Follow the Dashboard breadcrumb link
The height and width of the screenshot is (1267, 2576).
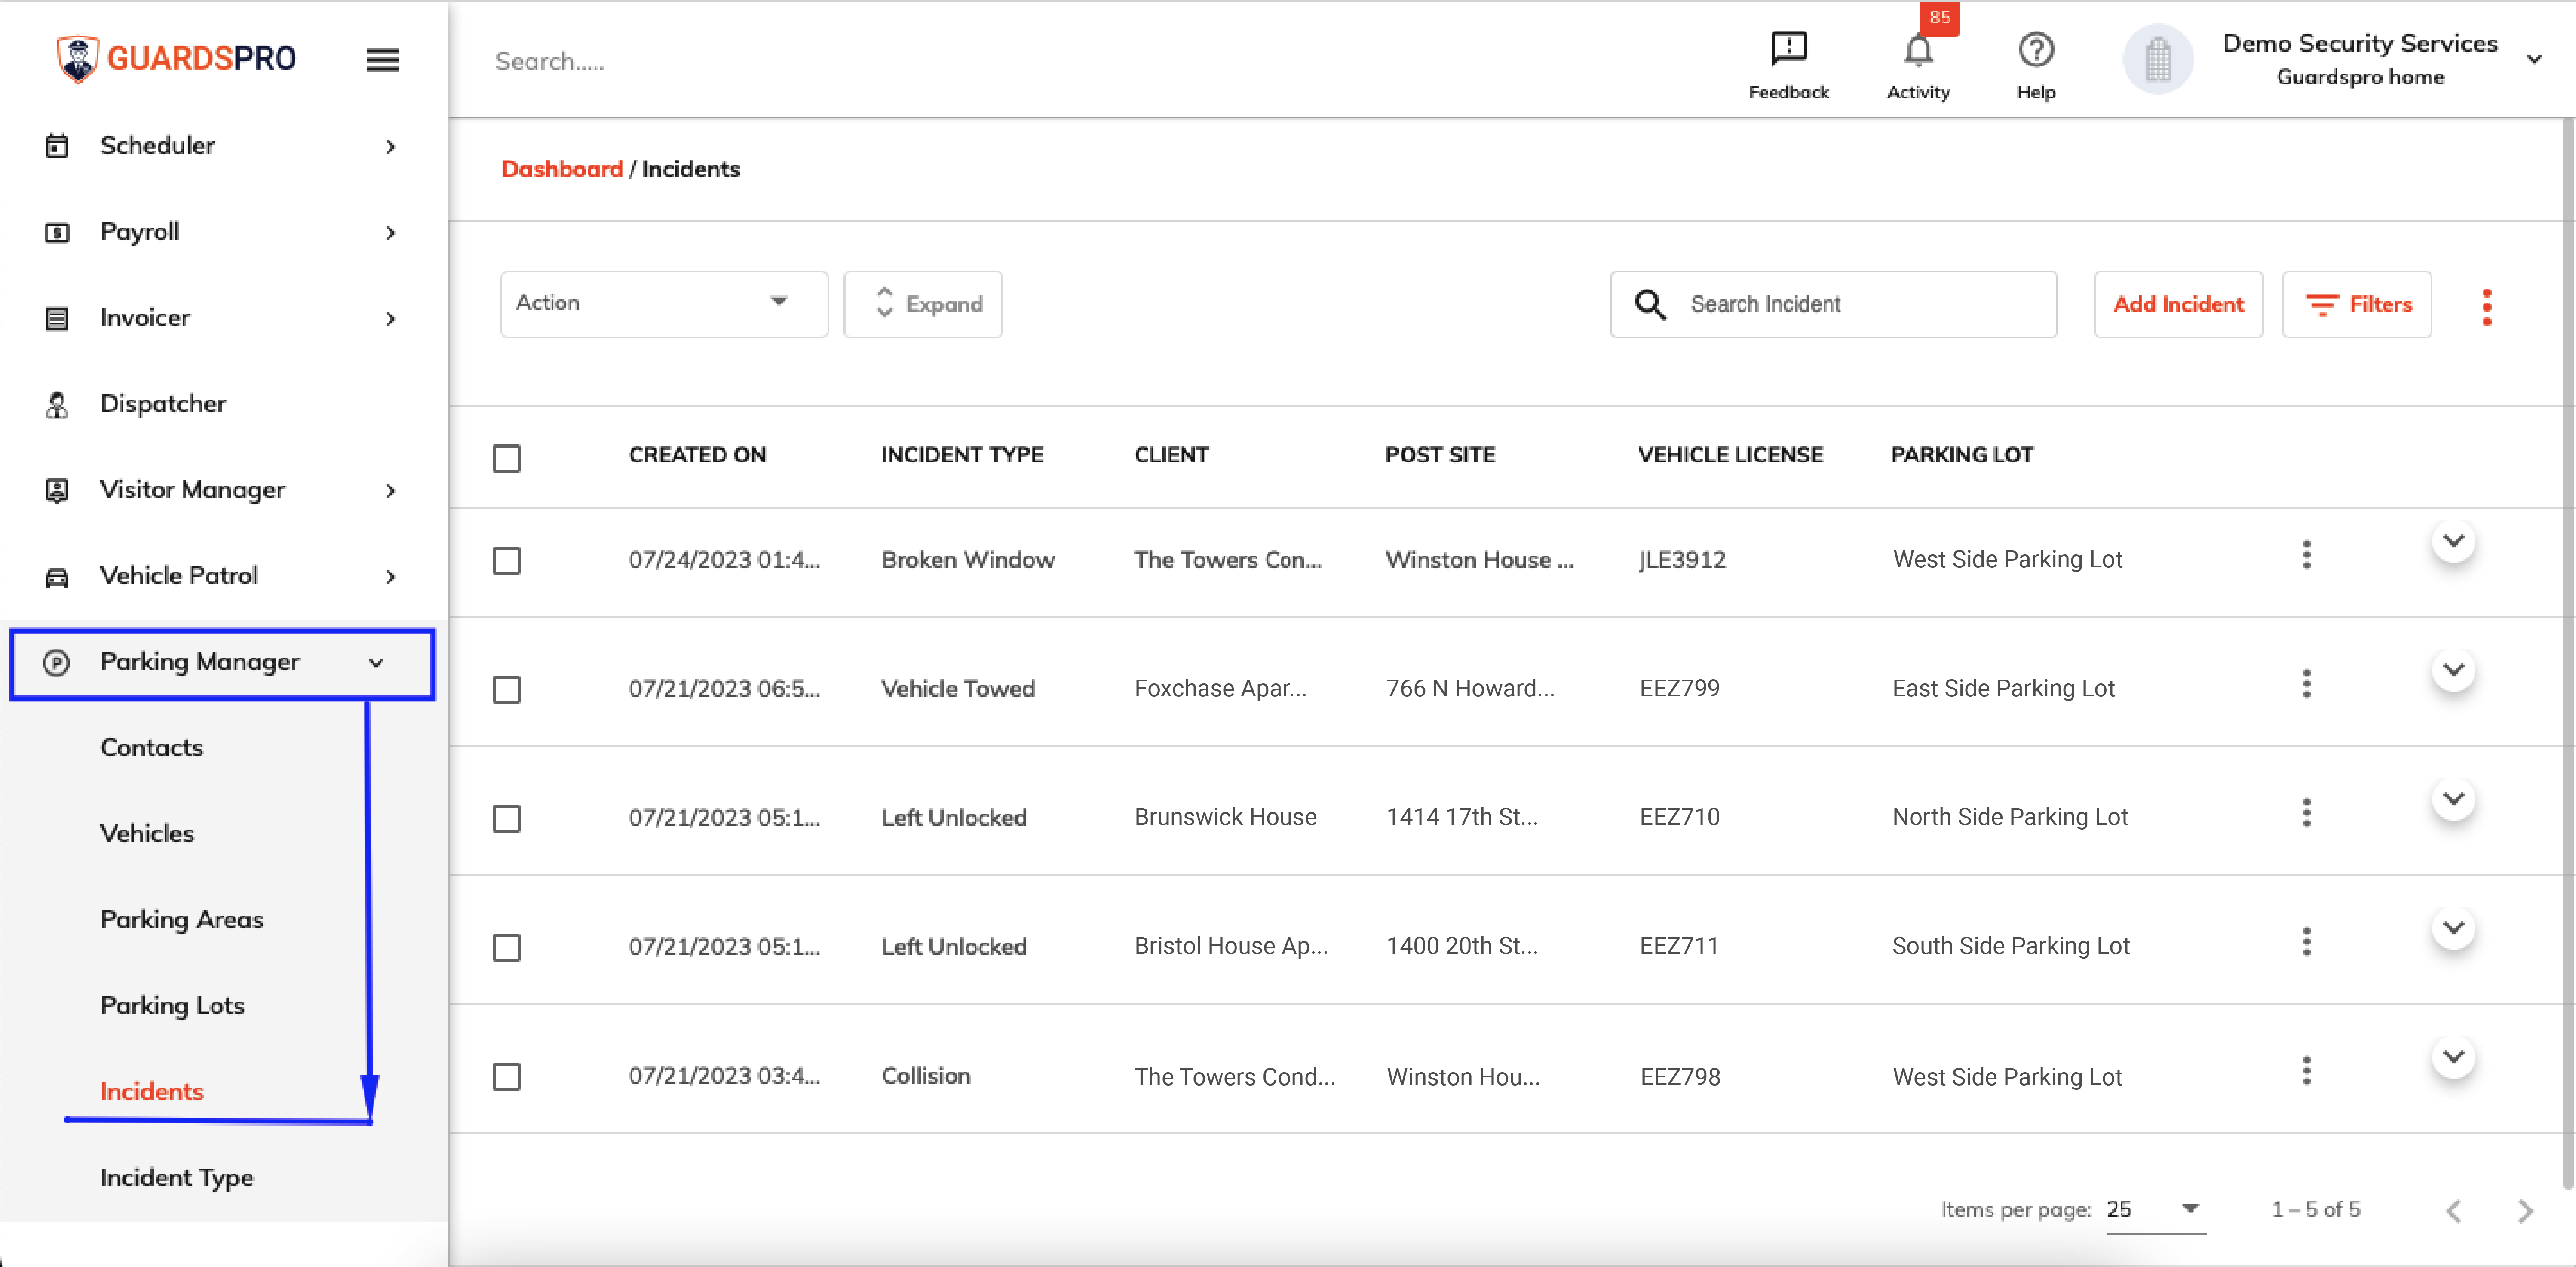(562, 169)
